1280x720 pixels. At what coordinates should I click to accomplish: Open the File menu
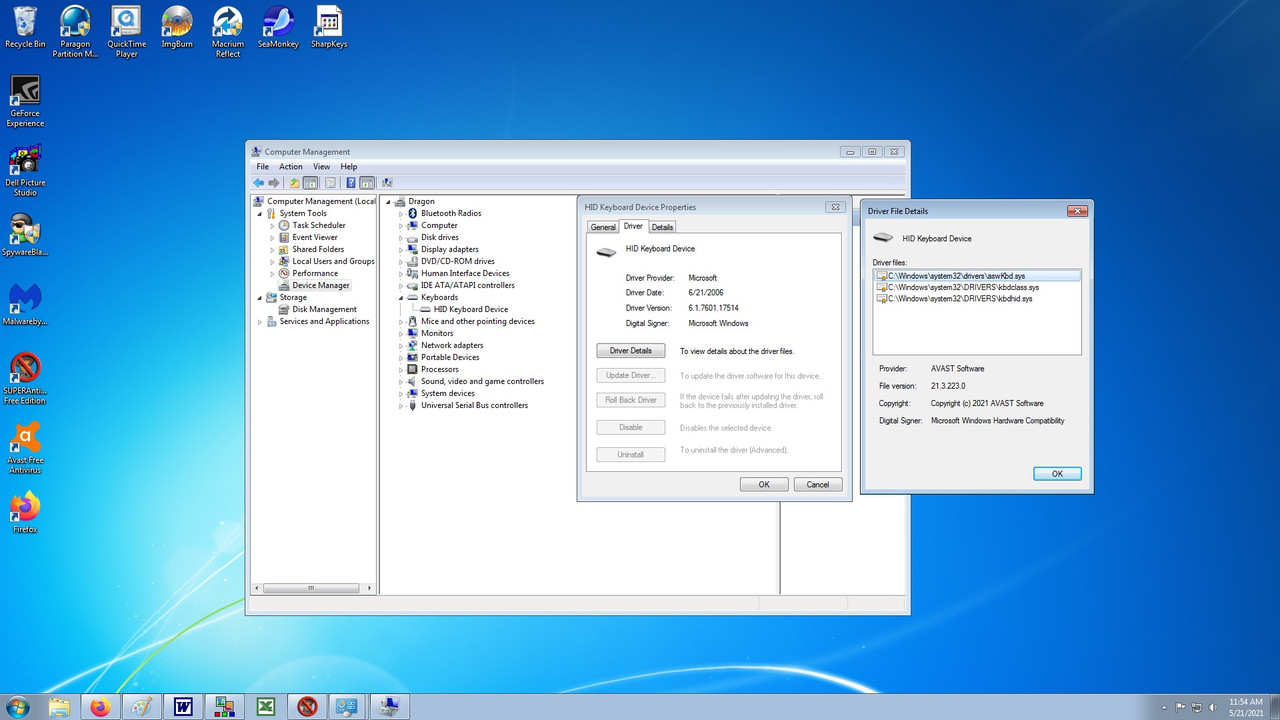262,167
